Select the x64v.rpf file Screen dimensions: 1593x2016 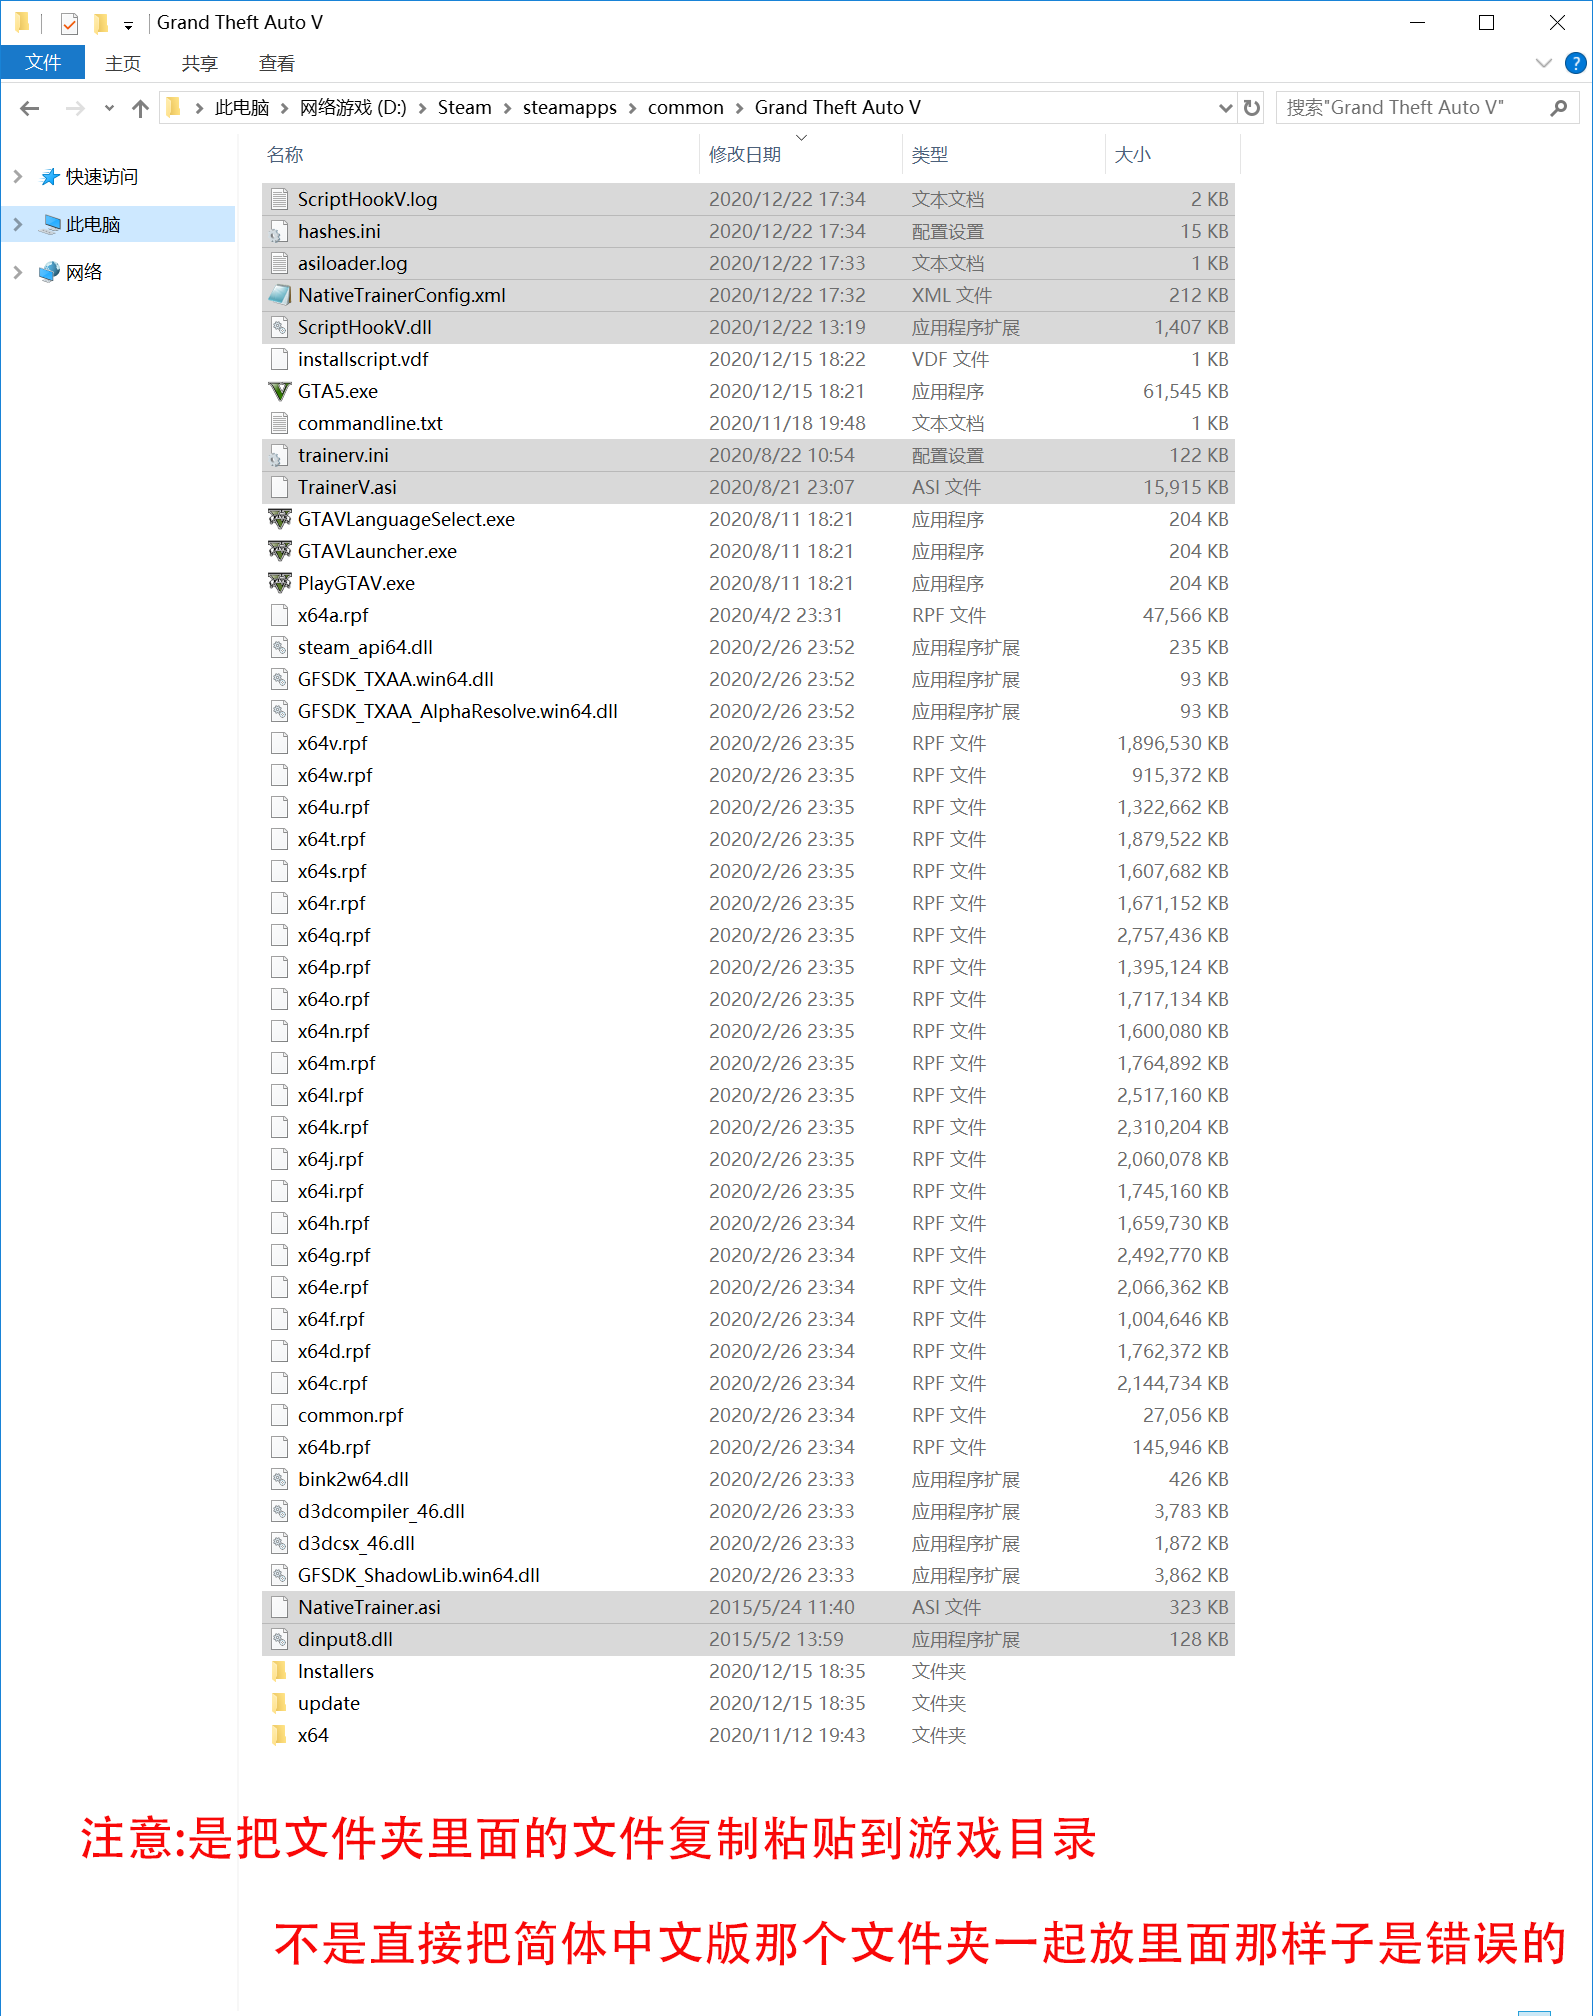click(748, 743)
